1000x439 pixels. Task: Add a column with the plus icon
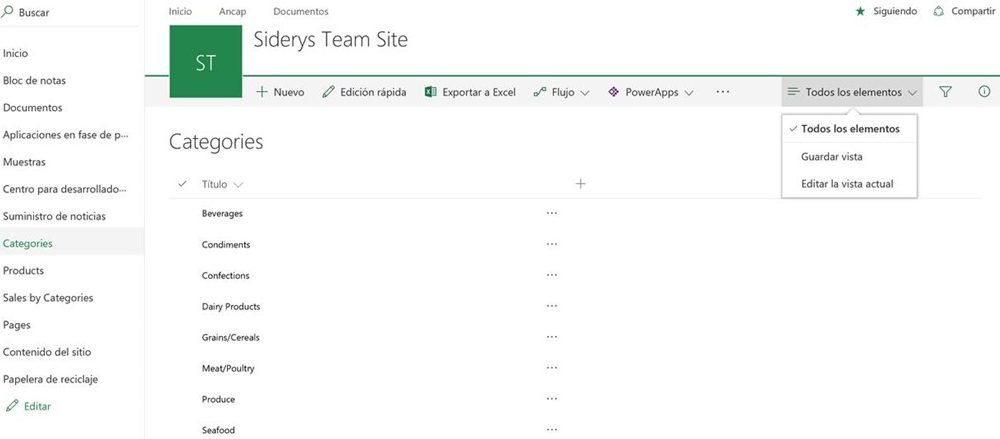pos(580,184)
